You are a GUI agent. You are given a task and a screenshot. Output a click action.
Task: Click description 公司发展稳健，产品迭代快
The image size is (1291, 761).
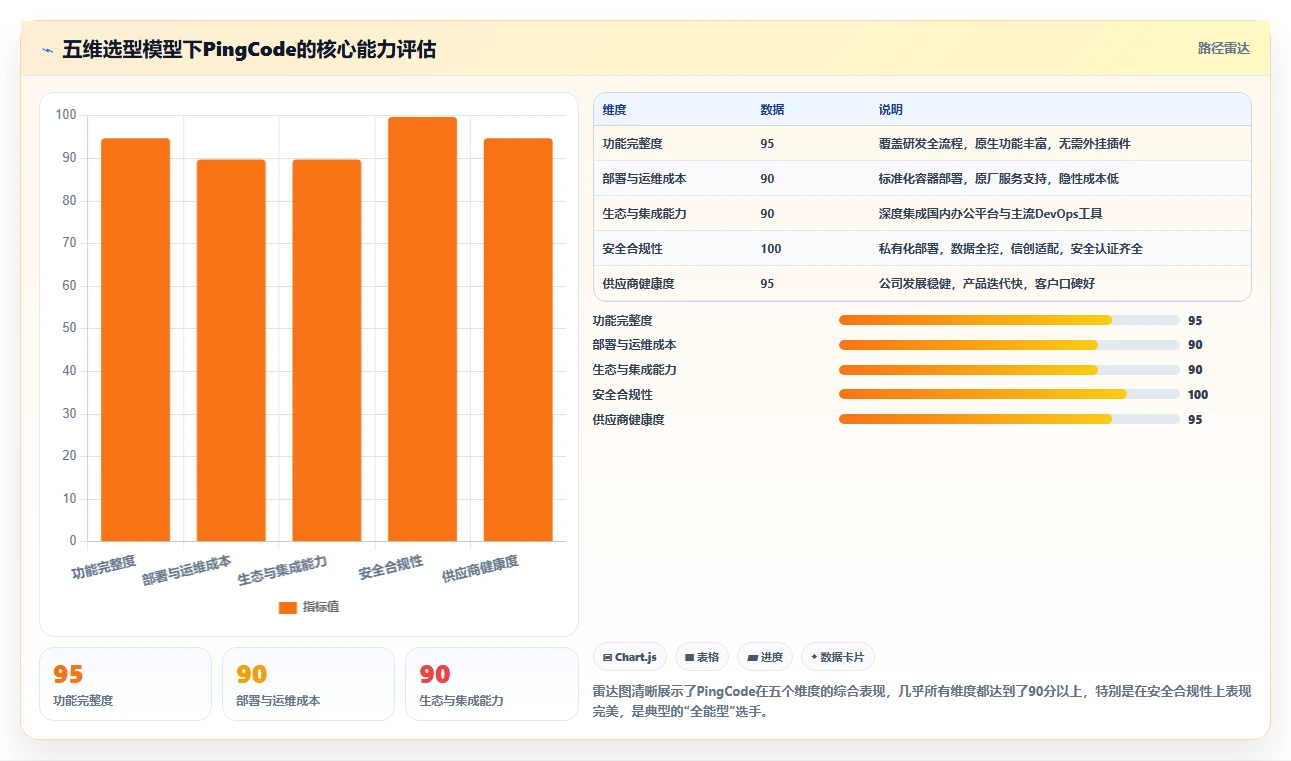point(986,284)
